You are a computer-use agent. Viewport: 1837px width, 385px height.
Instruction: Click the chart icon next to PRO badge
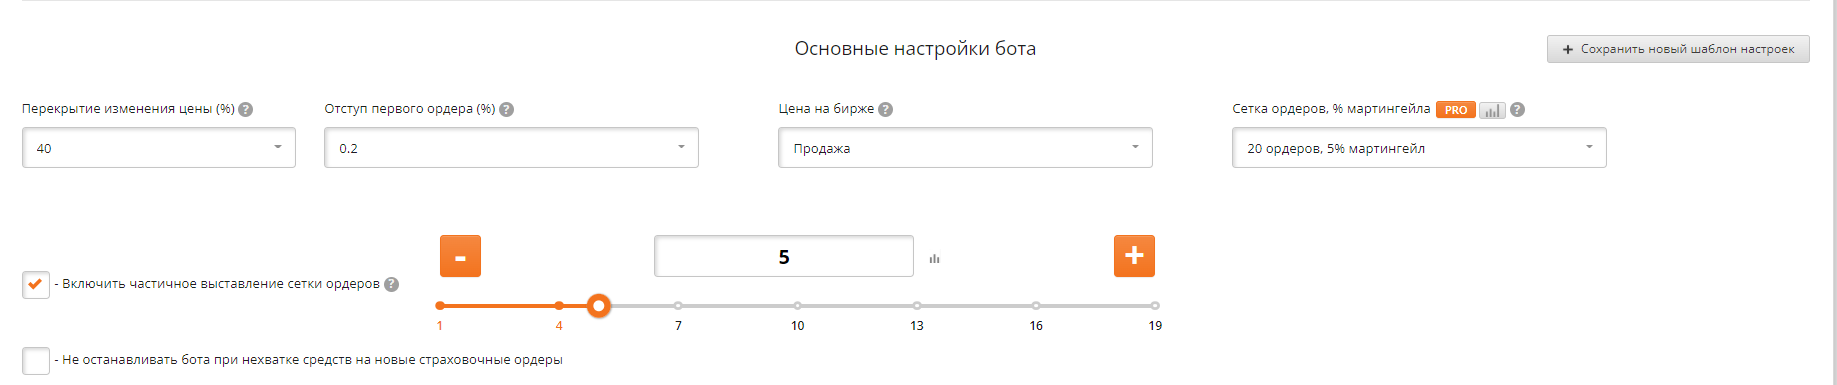pyautogui.click(x=1492, y=110)
